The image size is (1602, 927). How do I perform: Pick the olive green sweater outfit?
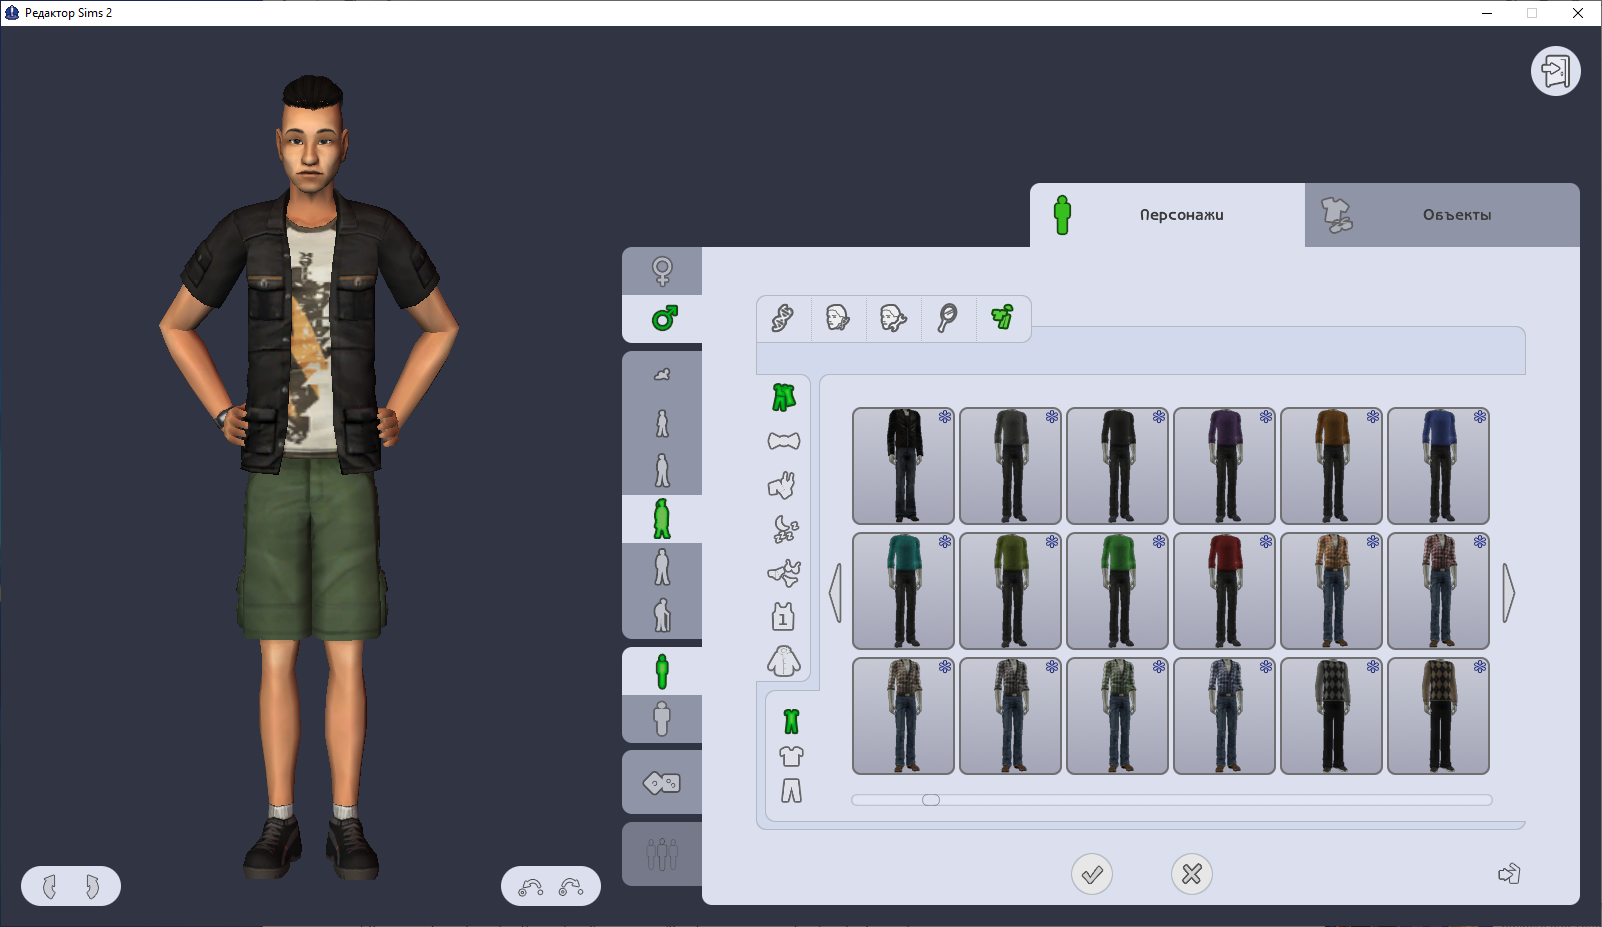(1010, 591)
